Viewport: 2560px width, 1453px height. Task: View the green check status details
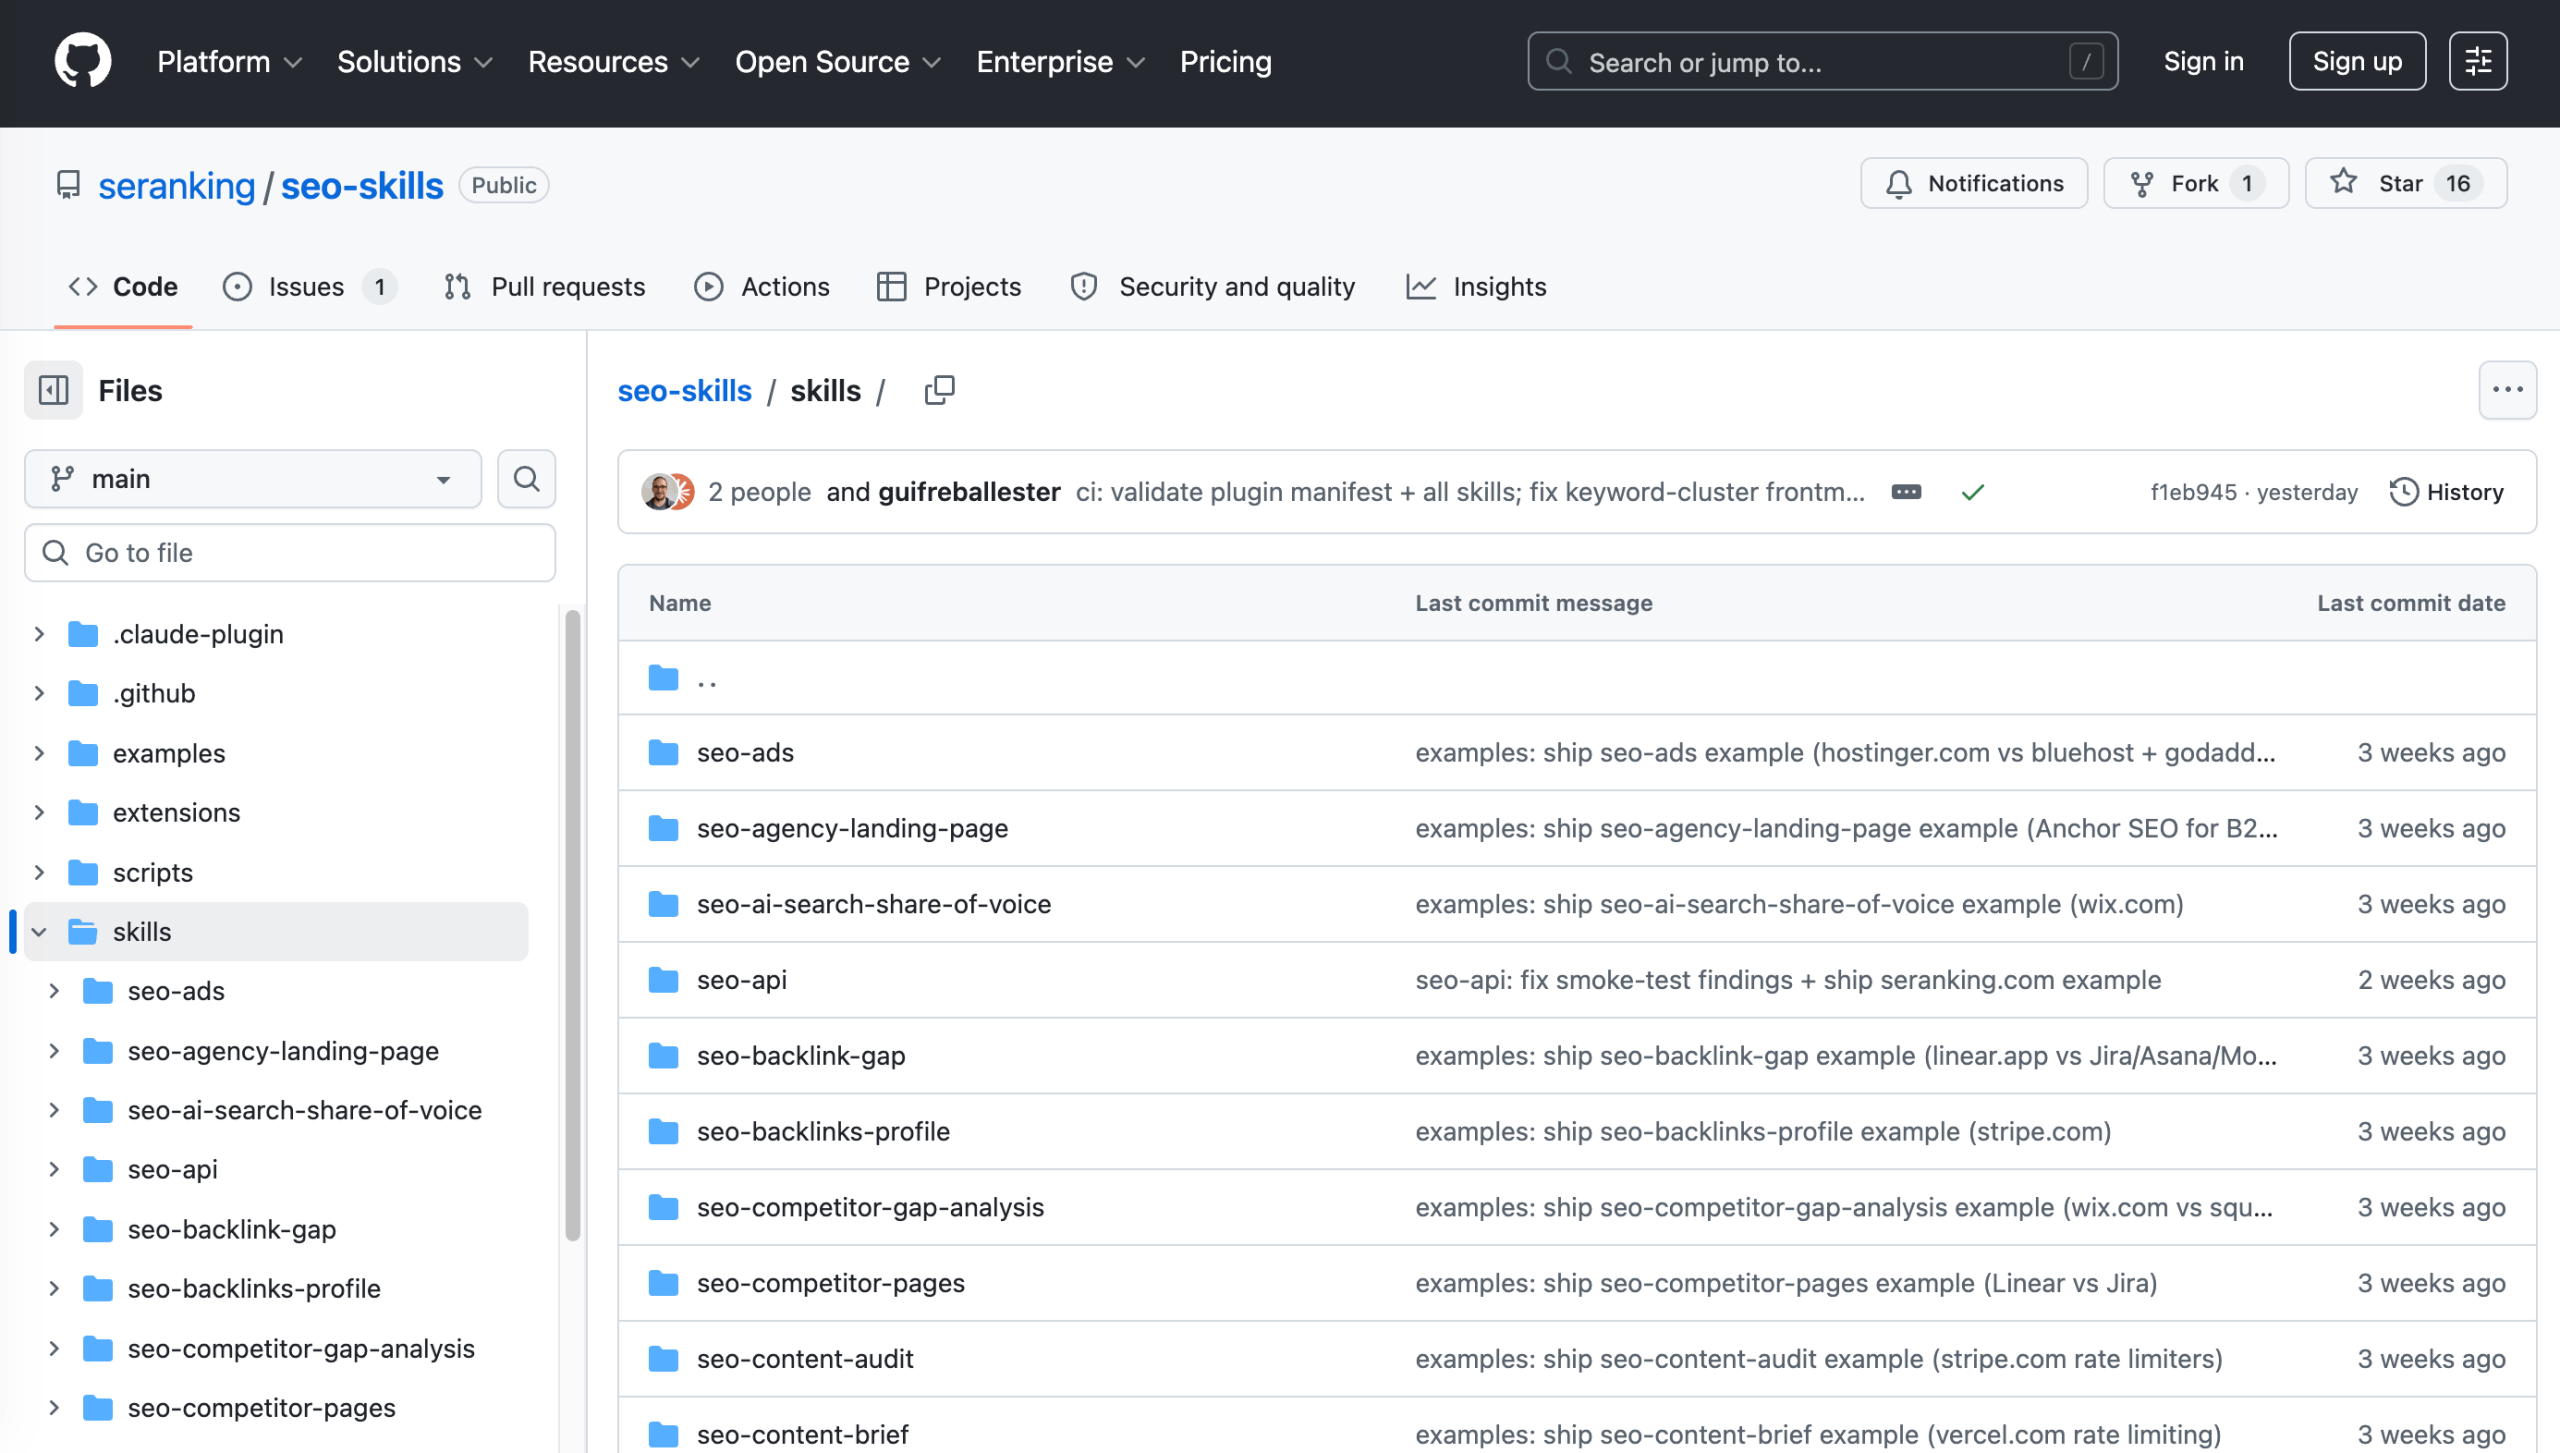coord(1972,492)
